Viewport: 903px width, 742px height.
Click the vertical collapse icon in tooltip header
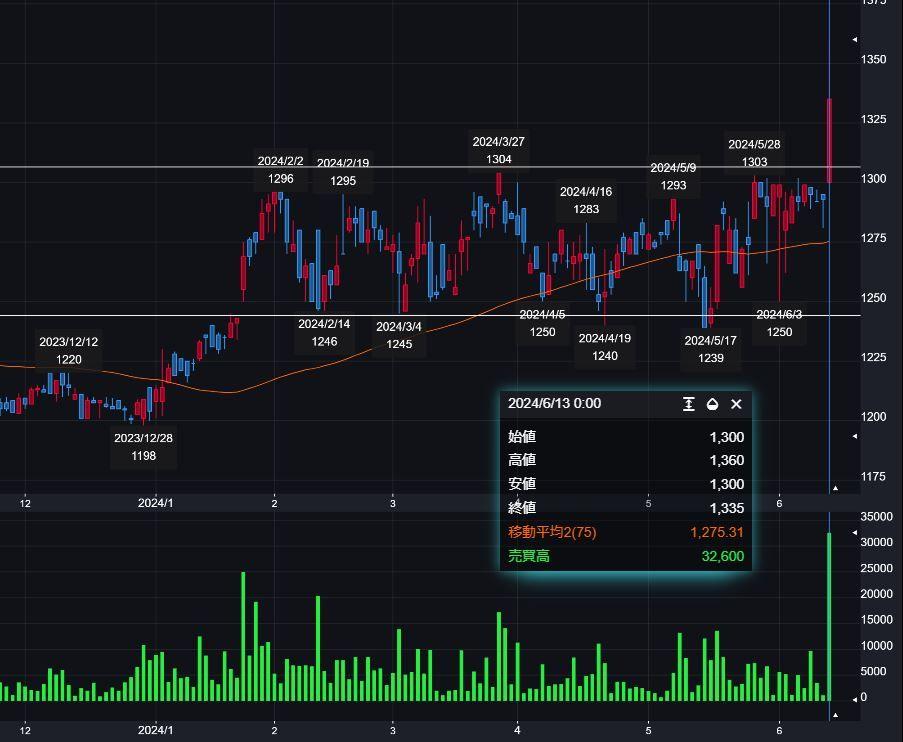[x=688, y=404]
